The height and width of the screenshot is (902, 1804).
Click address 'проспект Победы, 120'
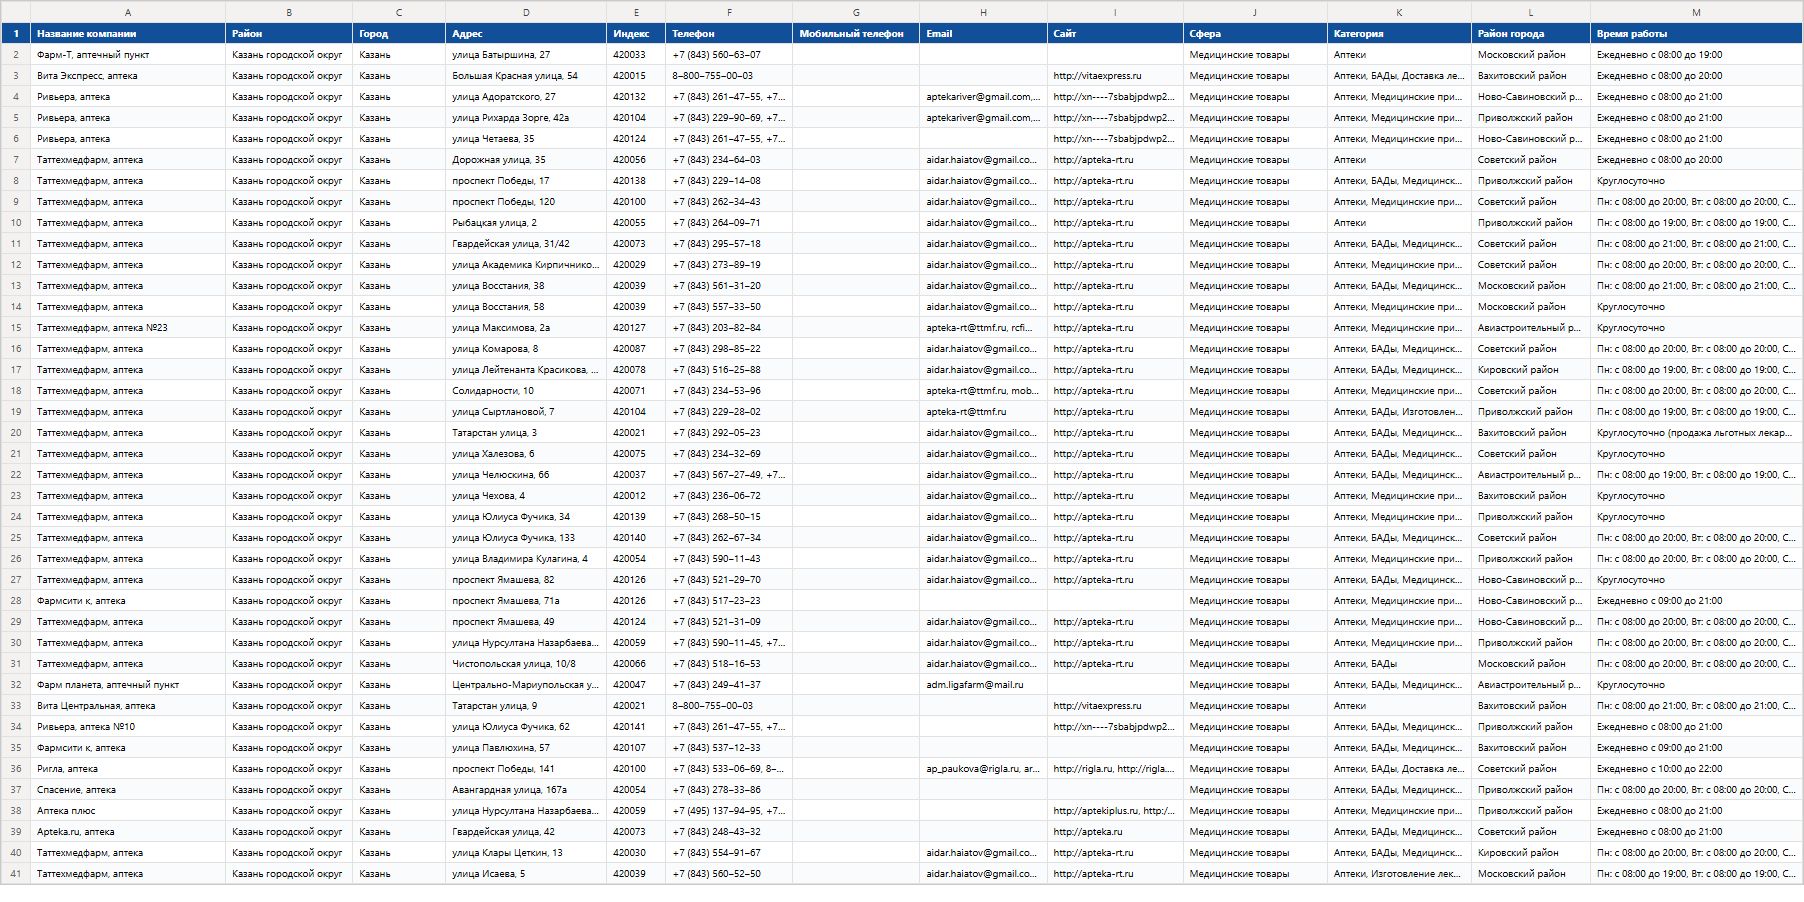coord(526,202)
